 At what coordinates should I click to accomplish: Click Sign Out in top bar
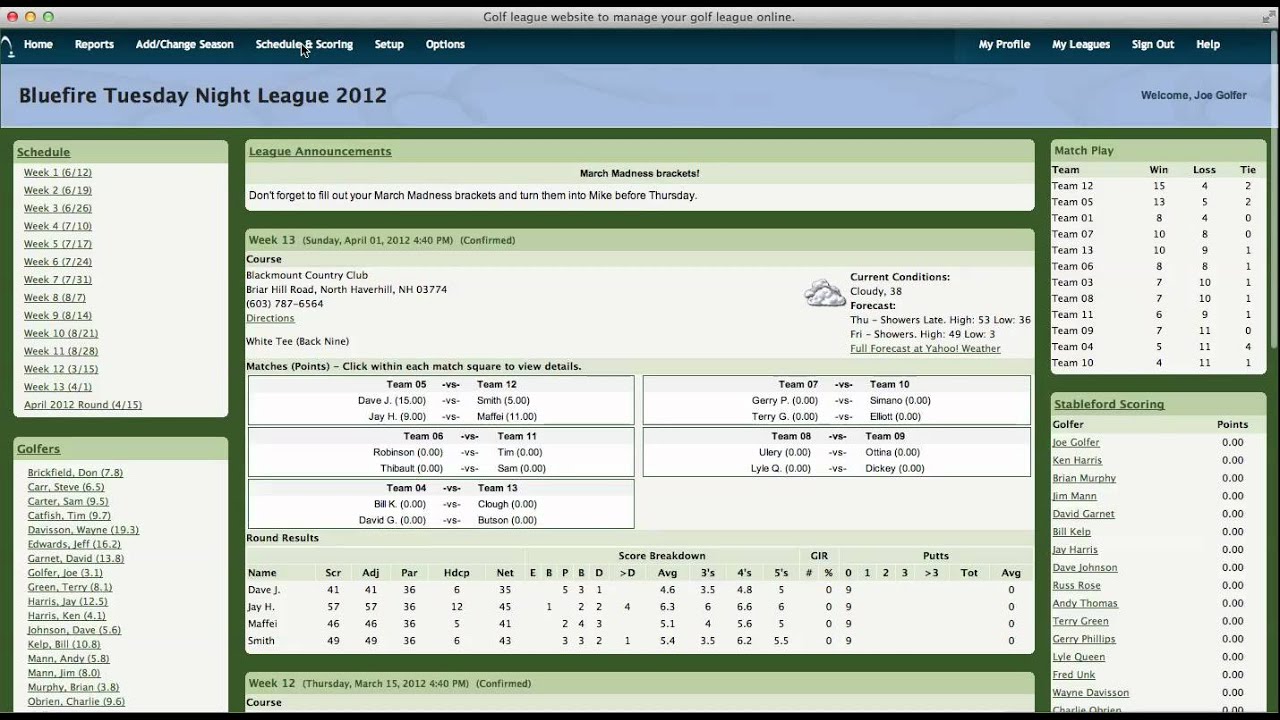click(x=1152, y=44)
